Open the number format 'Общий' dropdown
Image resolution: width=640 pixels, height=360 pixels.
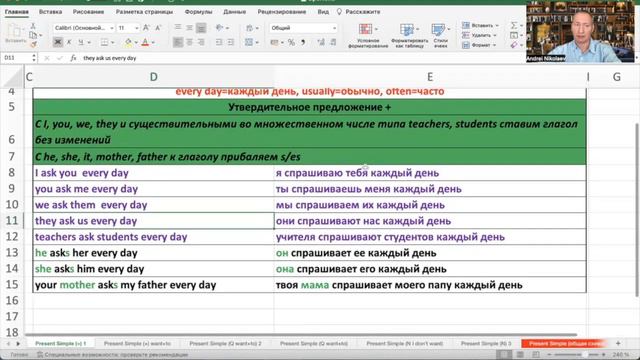(303, 28)
